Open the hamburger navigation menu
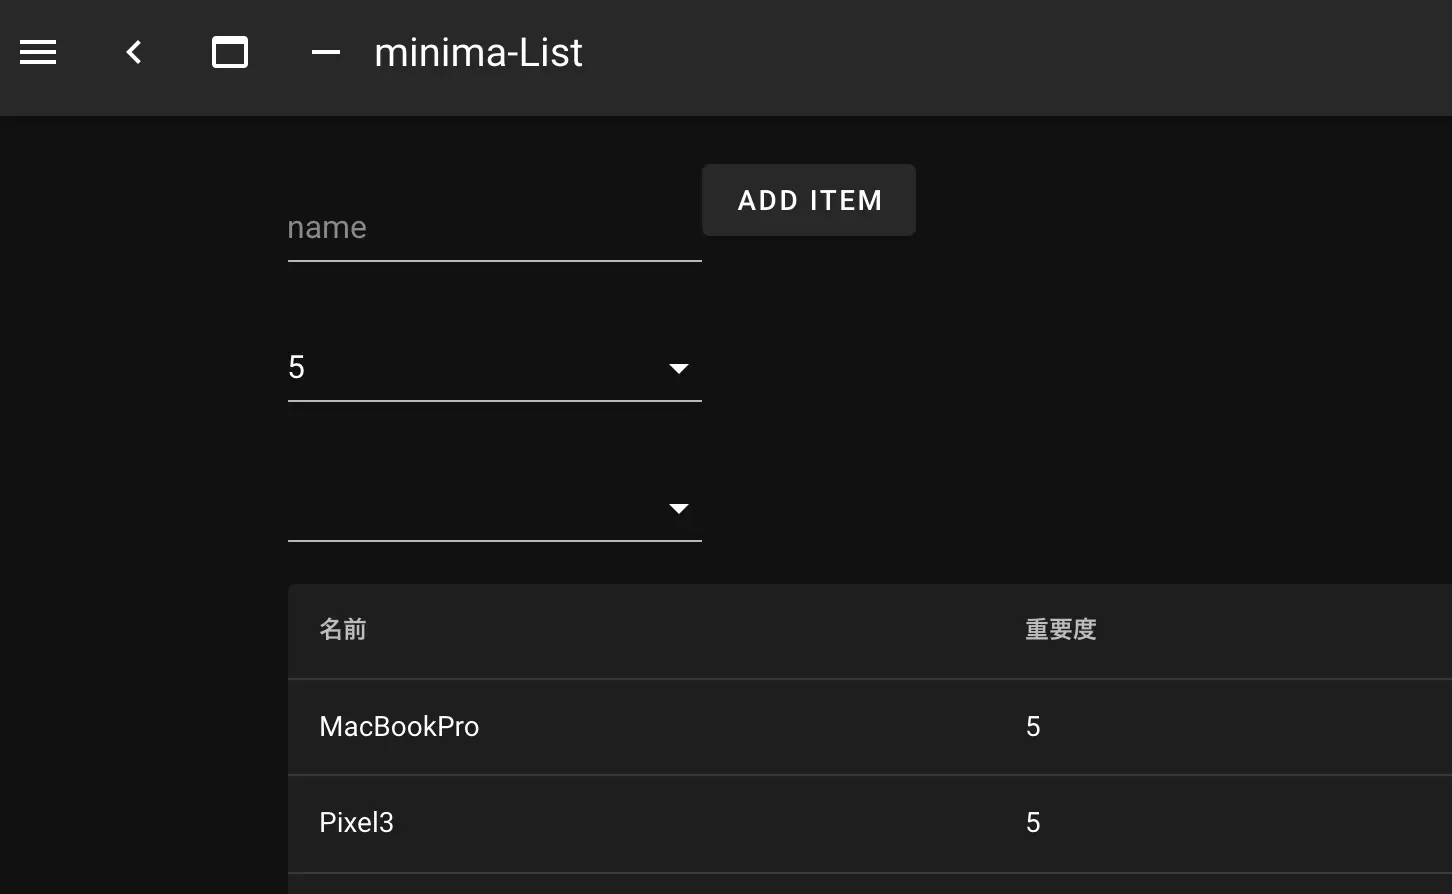 tap(37, 52)
